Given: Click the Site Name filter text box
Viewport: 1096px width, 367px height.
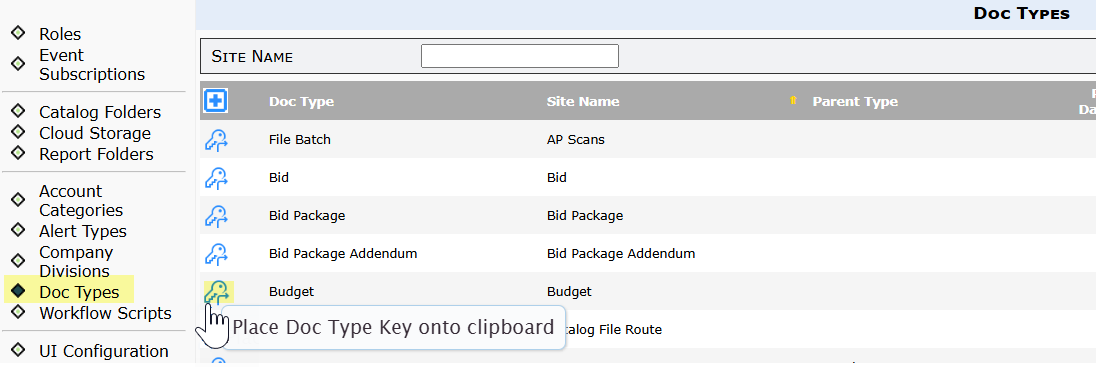Looking at the screenshot, I should [519, 56].
